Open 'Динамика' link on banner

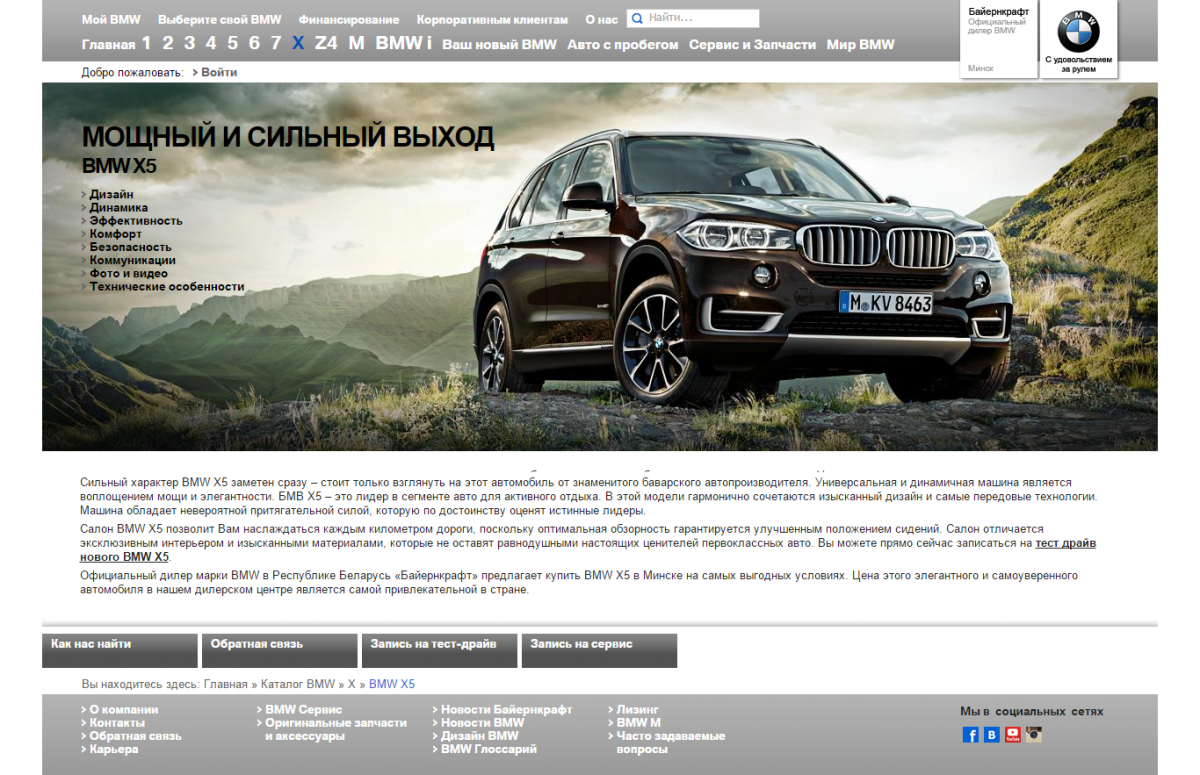click(x=118, y=207)
